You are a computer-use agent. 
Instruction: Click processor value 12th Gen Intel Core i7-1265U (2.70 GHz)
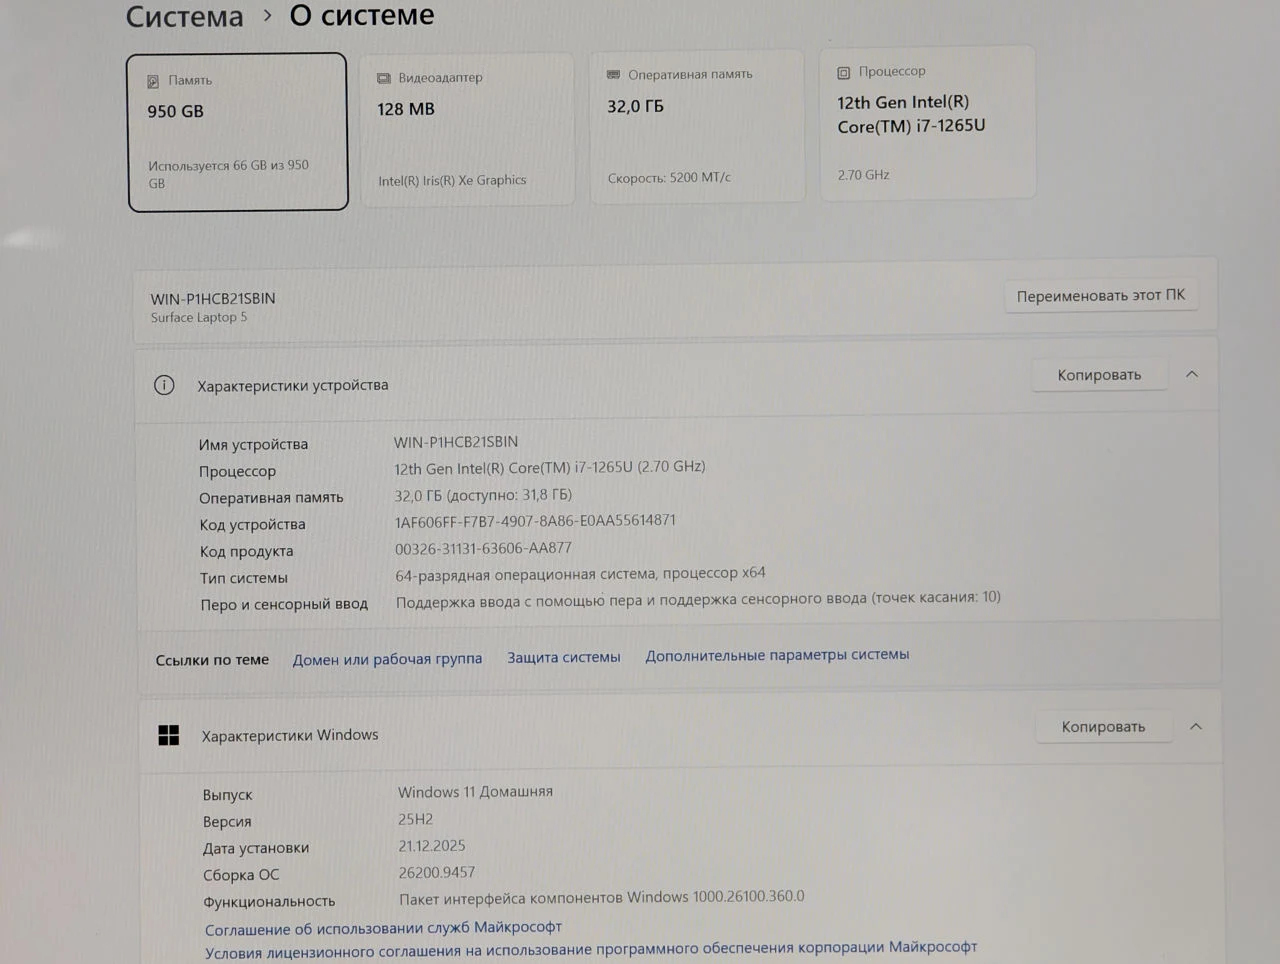tap(550, 467)
